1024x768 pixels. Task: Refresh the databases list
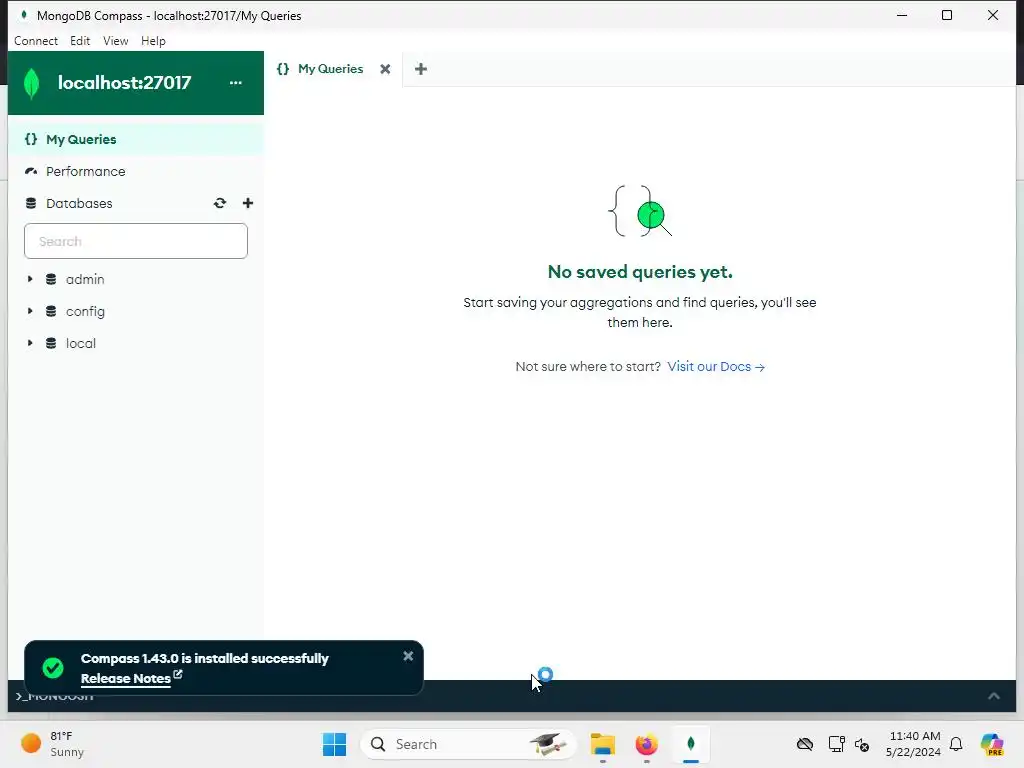(x=220, y=203)
